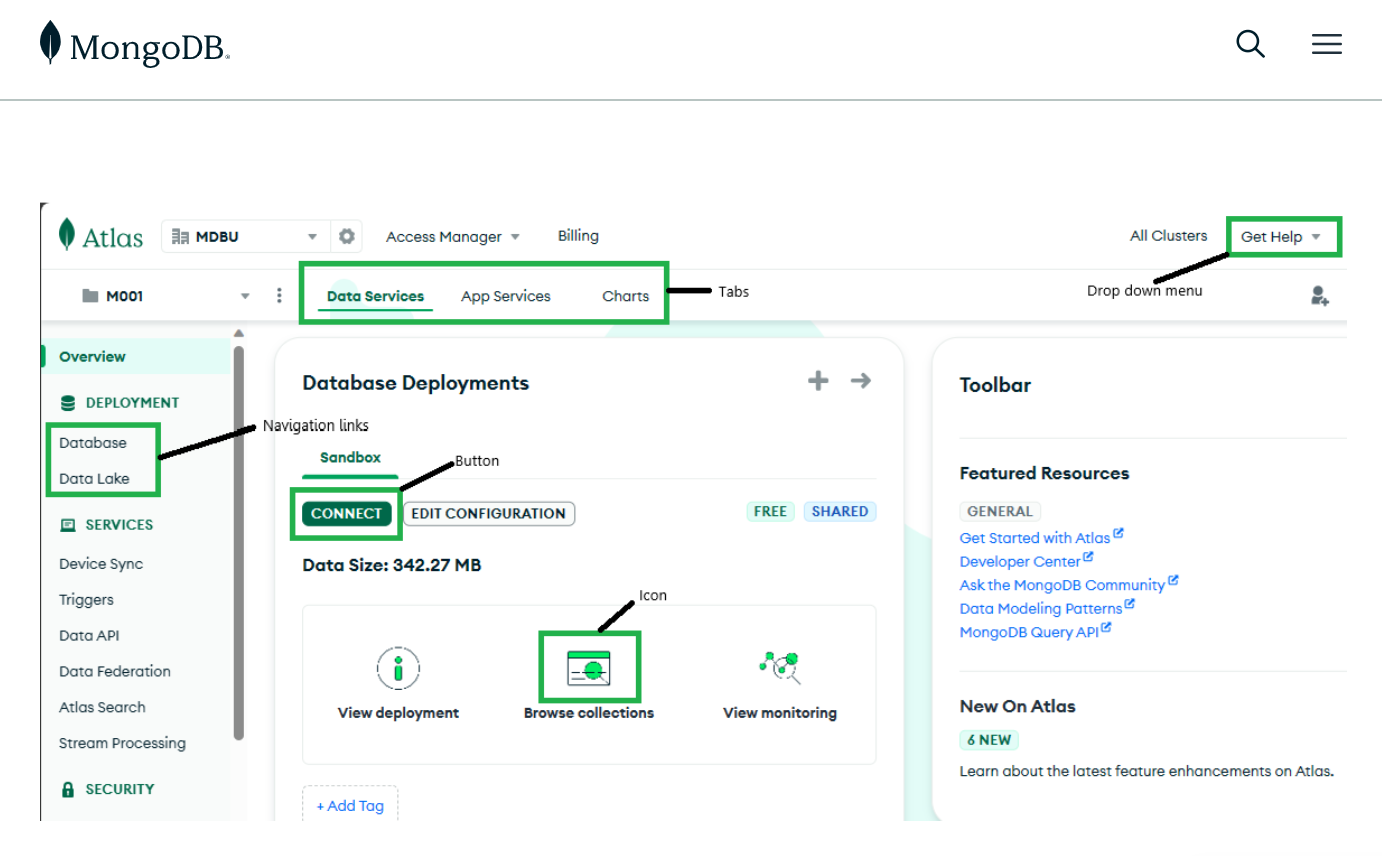Click the CONNECT button
1382x856 pixels.
(x=347, y=513)
